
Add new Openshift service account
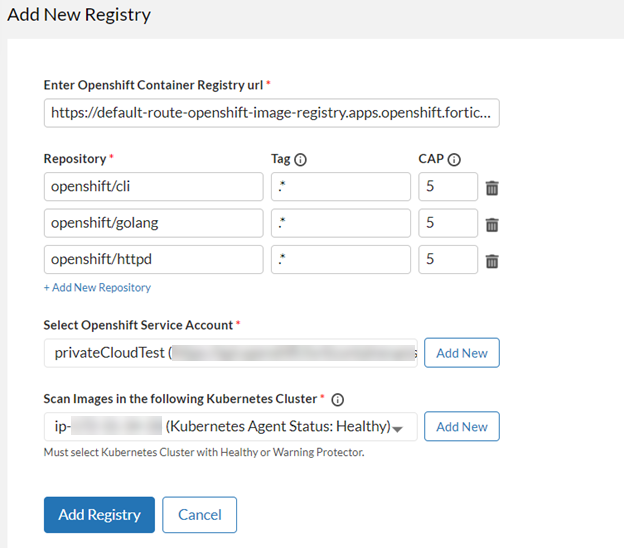click(462, 353)
